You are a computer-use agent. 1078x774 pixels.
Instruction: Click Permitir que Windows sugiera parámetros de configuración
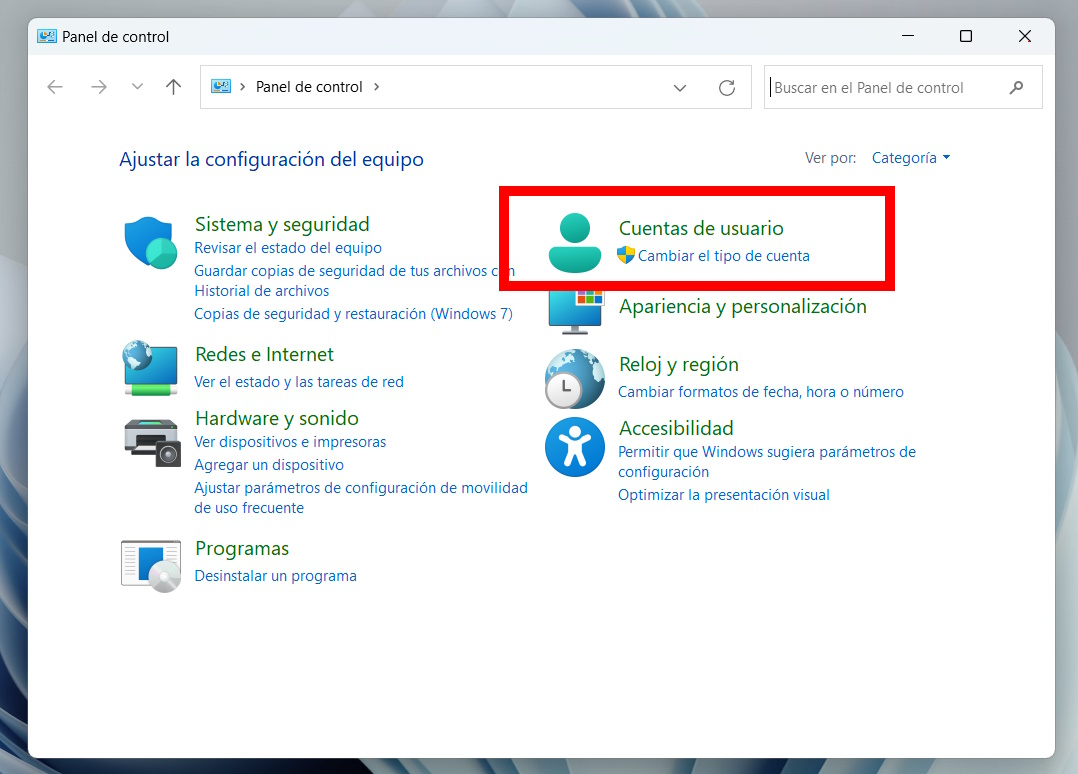[x=767, y=461]
